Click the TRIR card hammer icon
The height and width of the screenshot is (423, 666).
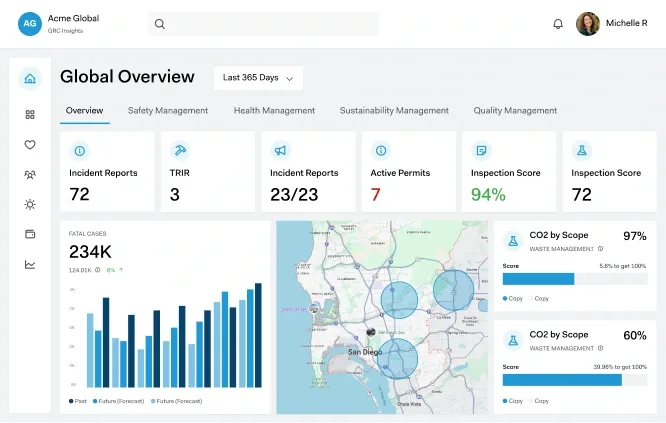180,151
